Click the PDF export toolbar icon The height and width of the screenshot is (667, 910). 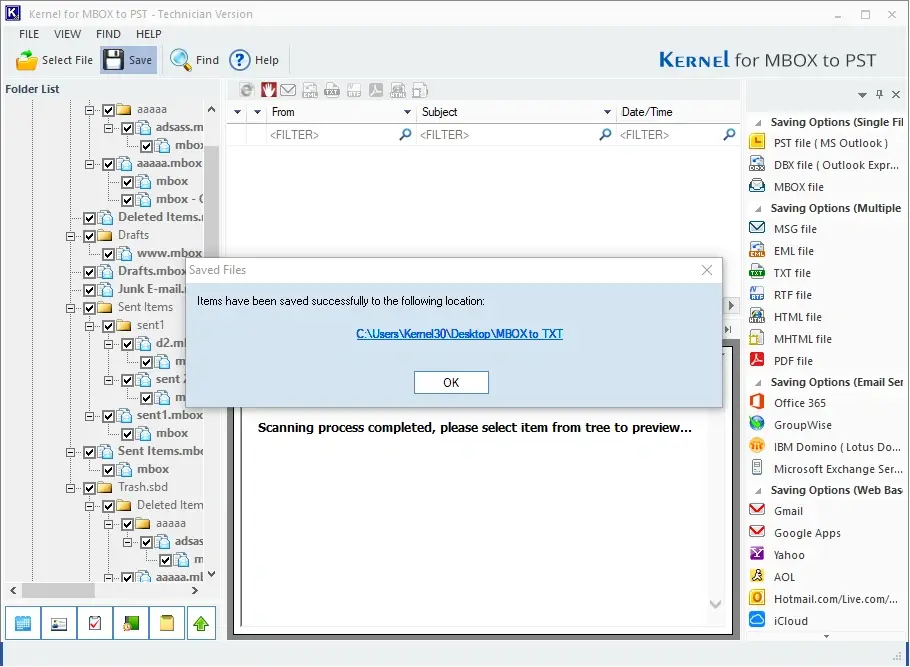pyautogui.click(x=376, y=90)
